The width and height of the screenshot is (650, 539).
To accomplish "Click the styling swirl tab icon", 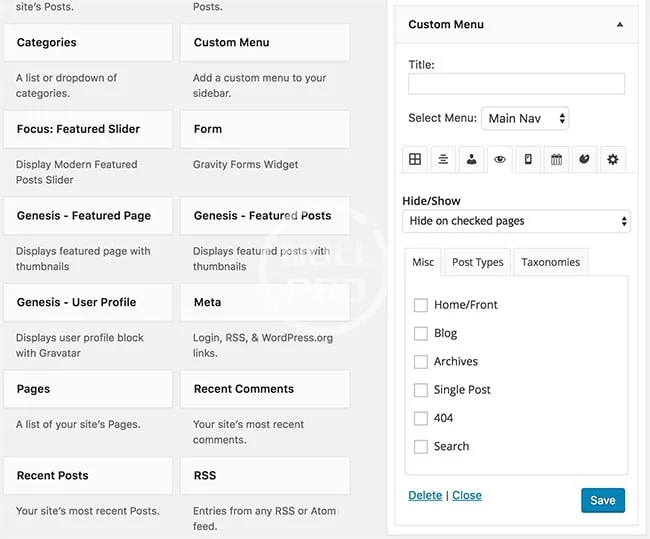I will click(584, 159).
